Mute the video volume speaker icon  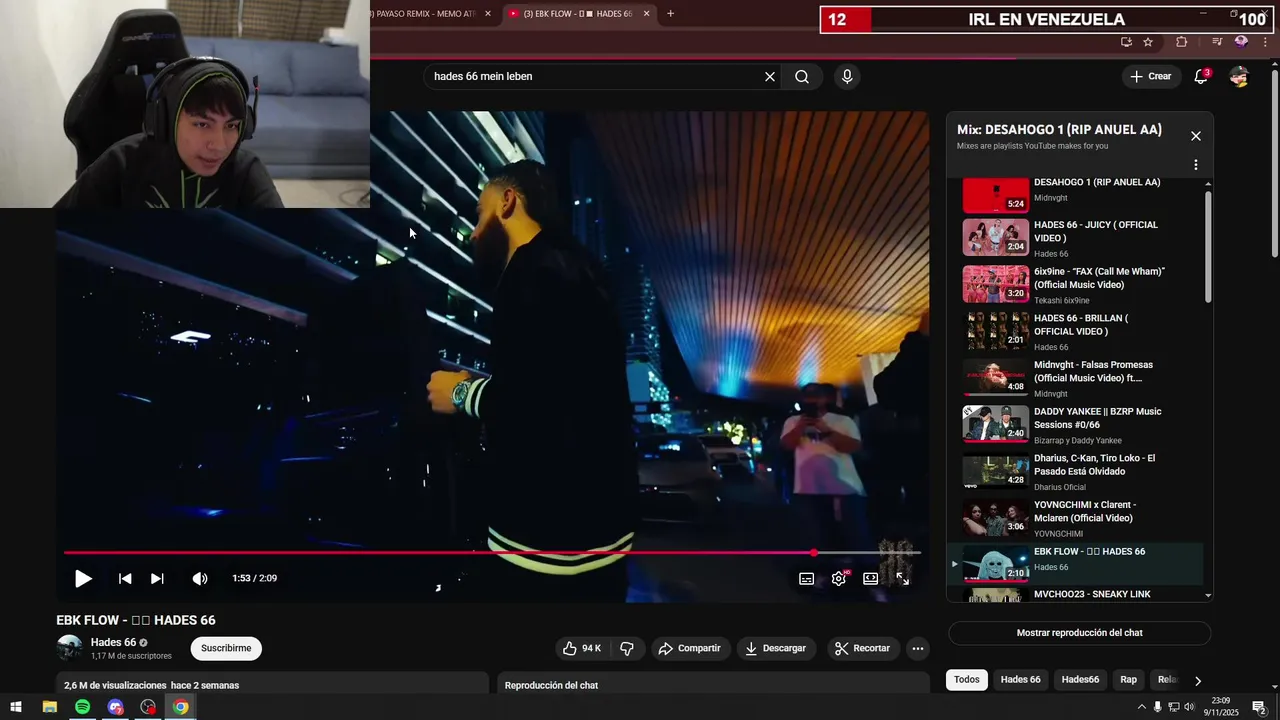coord(200,578)
